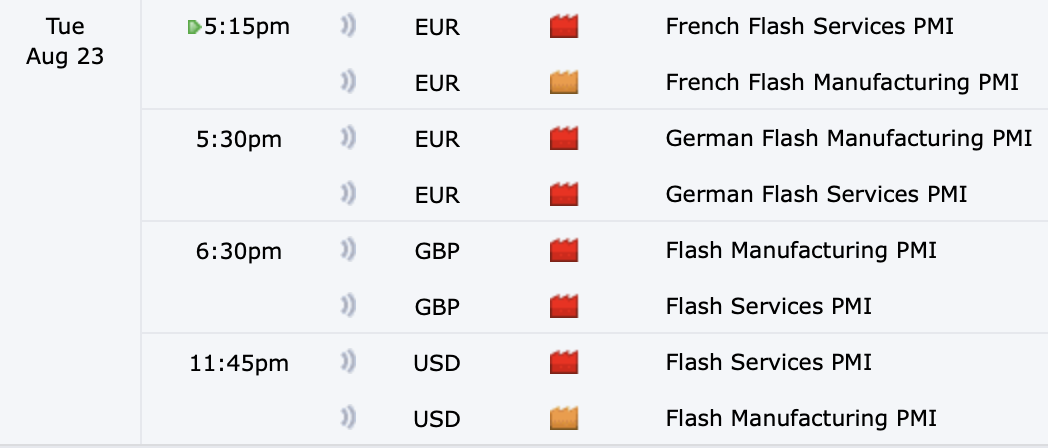1048x448 pixels.
Task: Open the German Flash Manufacturing PMI event
Action: pos(848,139)
